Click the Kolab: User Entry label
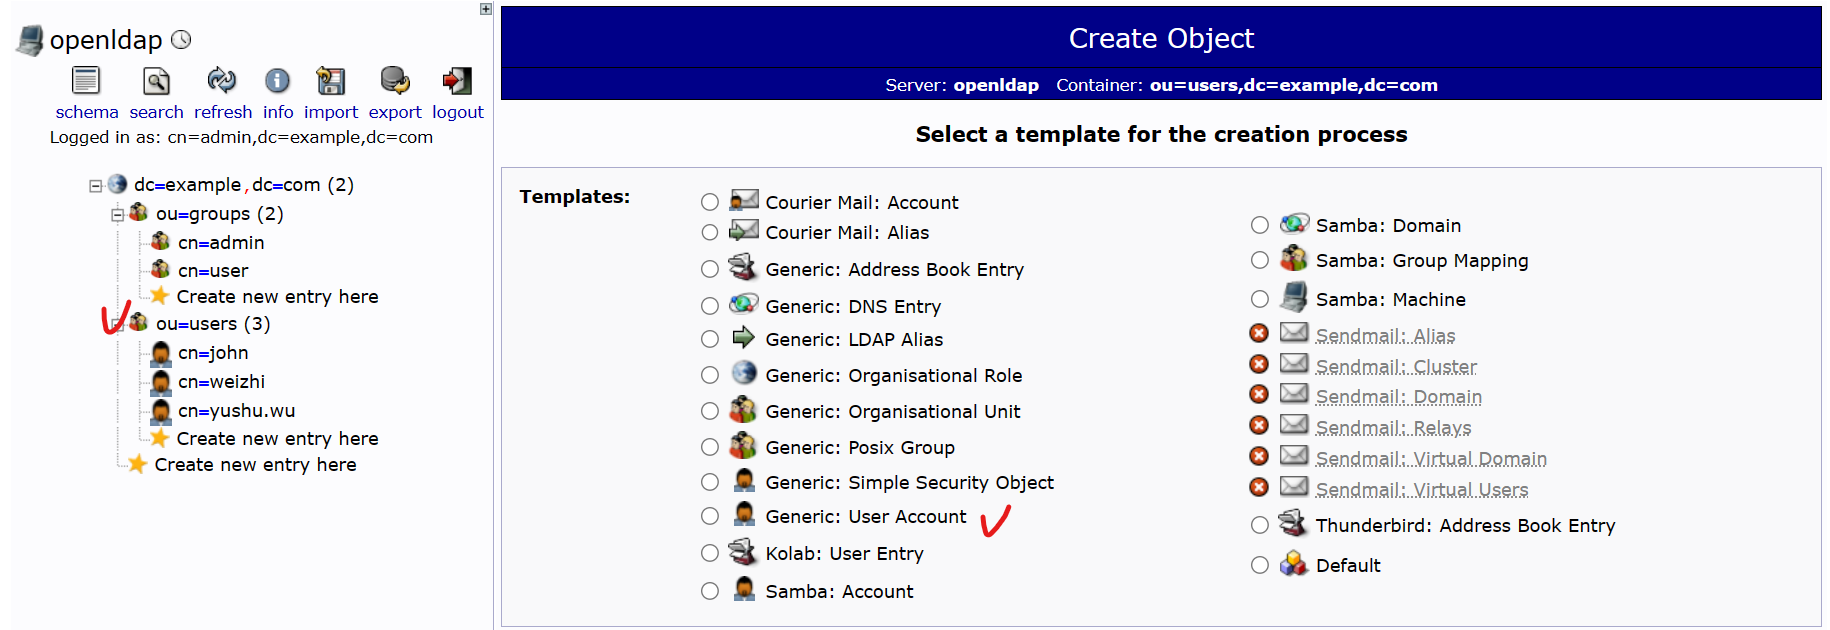Screen dimensions: 1830x630 pyautogui.click(x=844, y=553)
